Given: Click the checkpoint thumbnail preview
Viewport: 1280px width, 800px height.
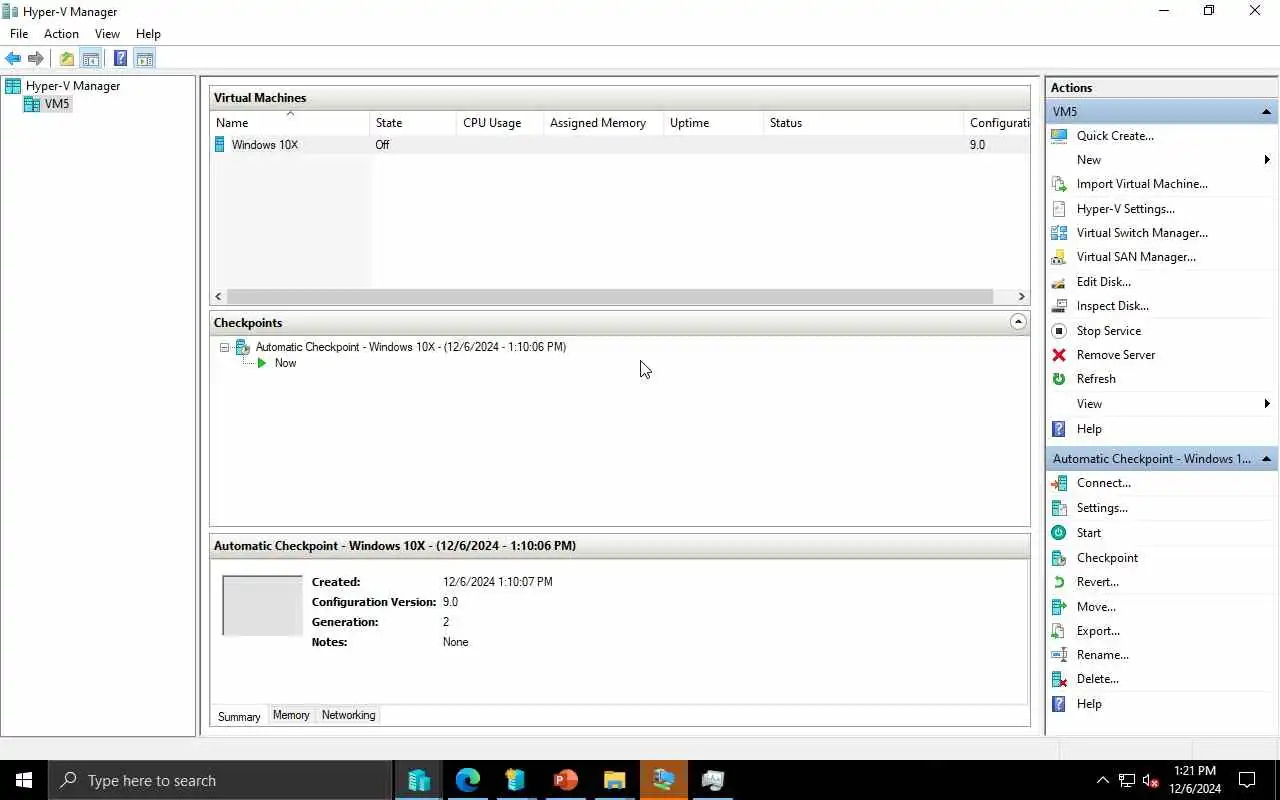Looking at the screenshot, I should coord(262,606).
